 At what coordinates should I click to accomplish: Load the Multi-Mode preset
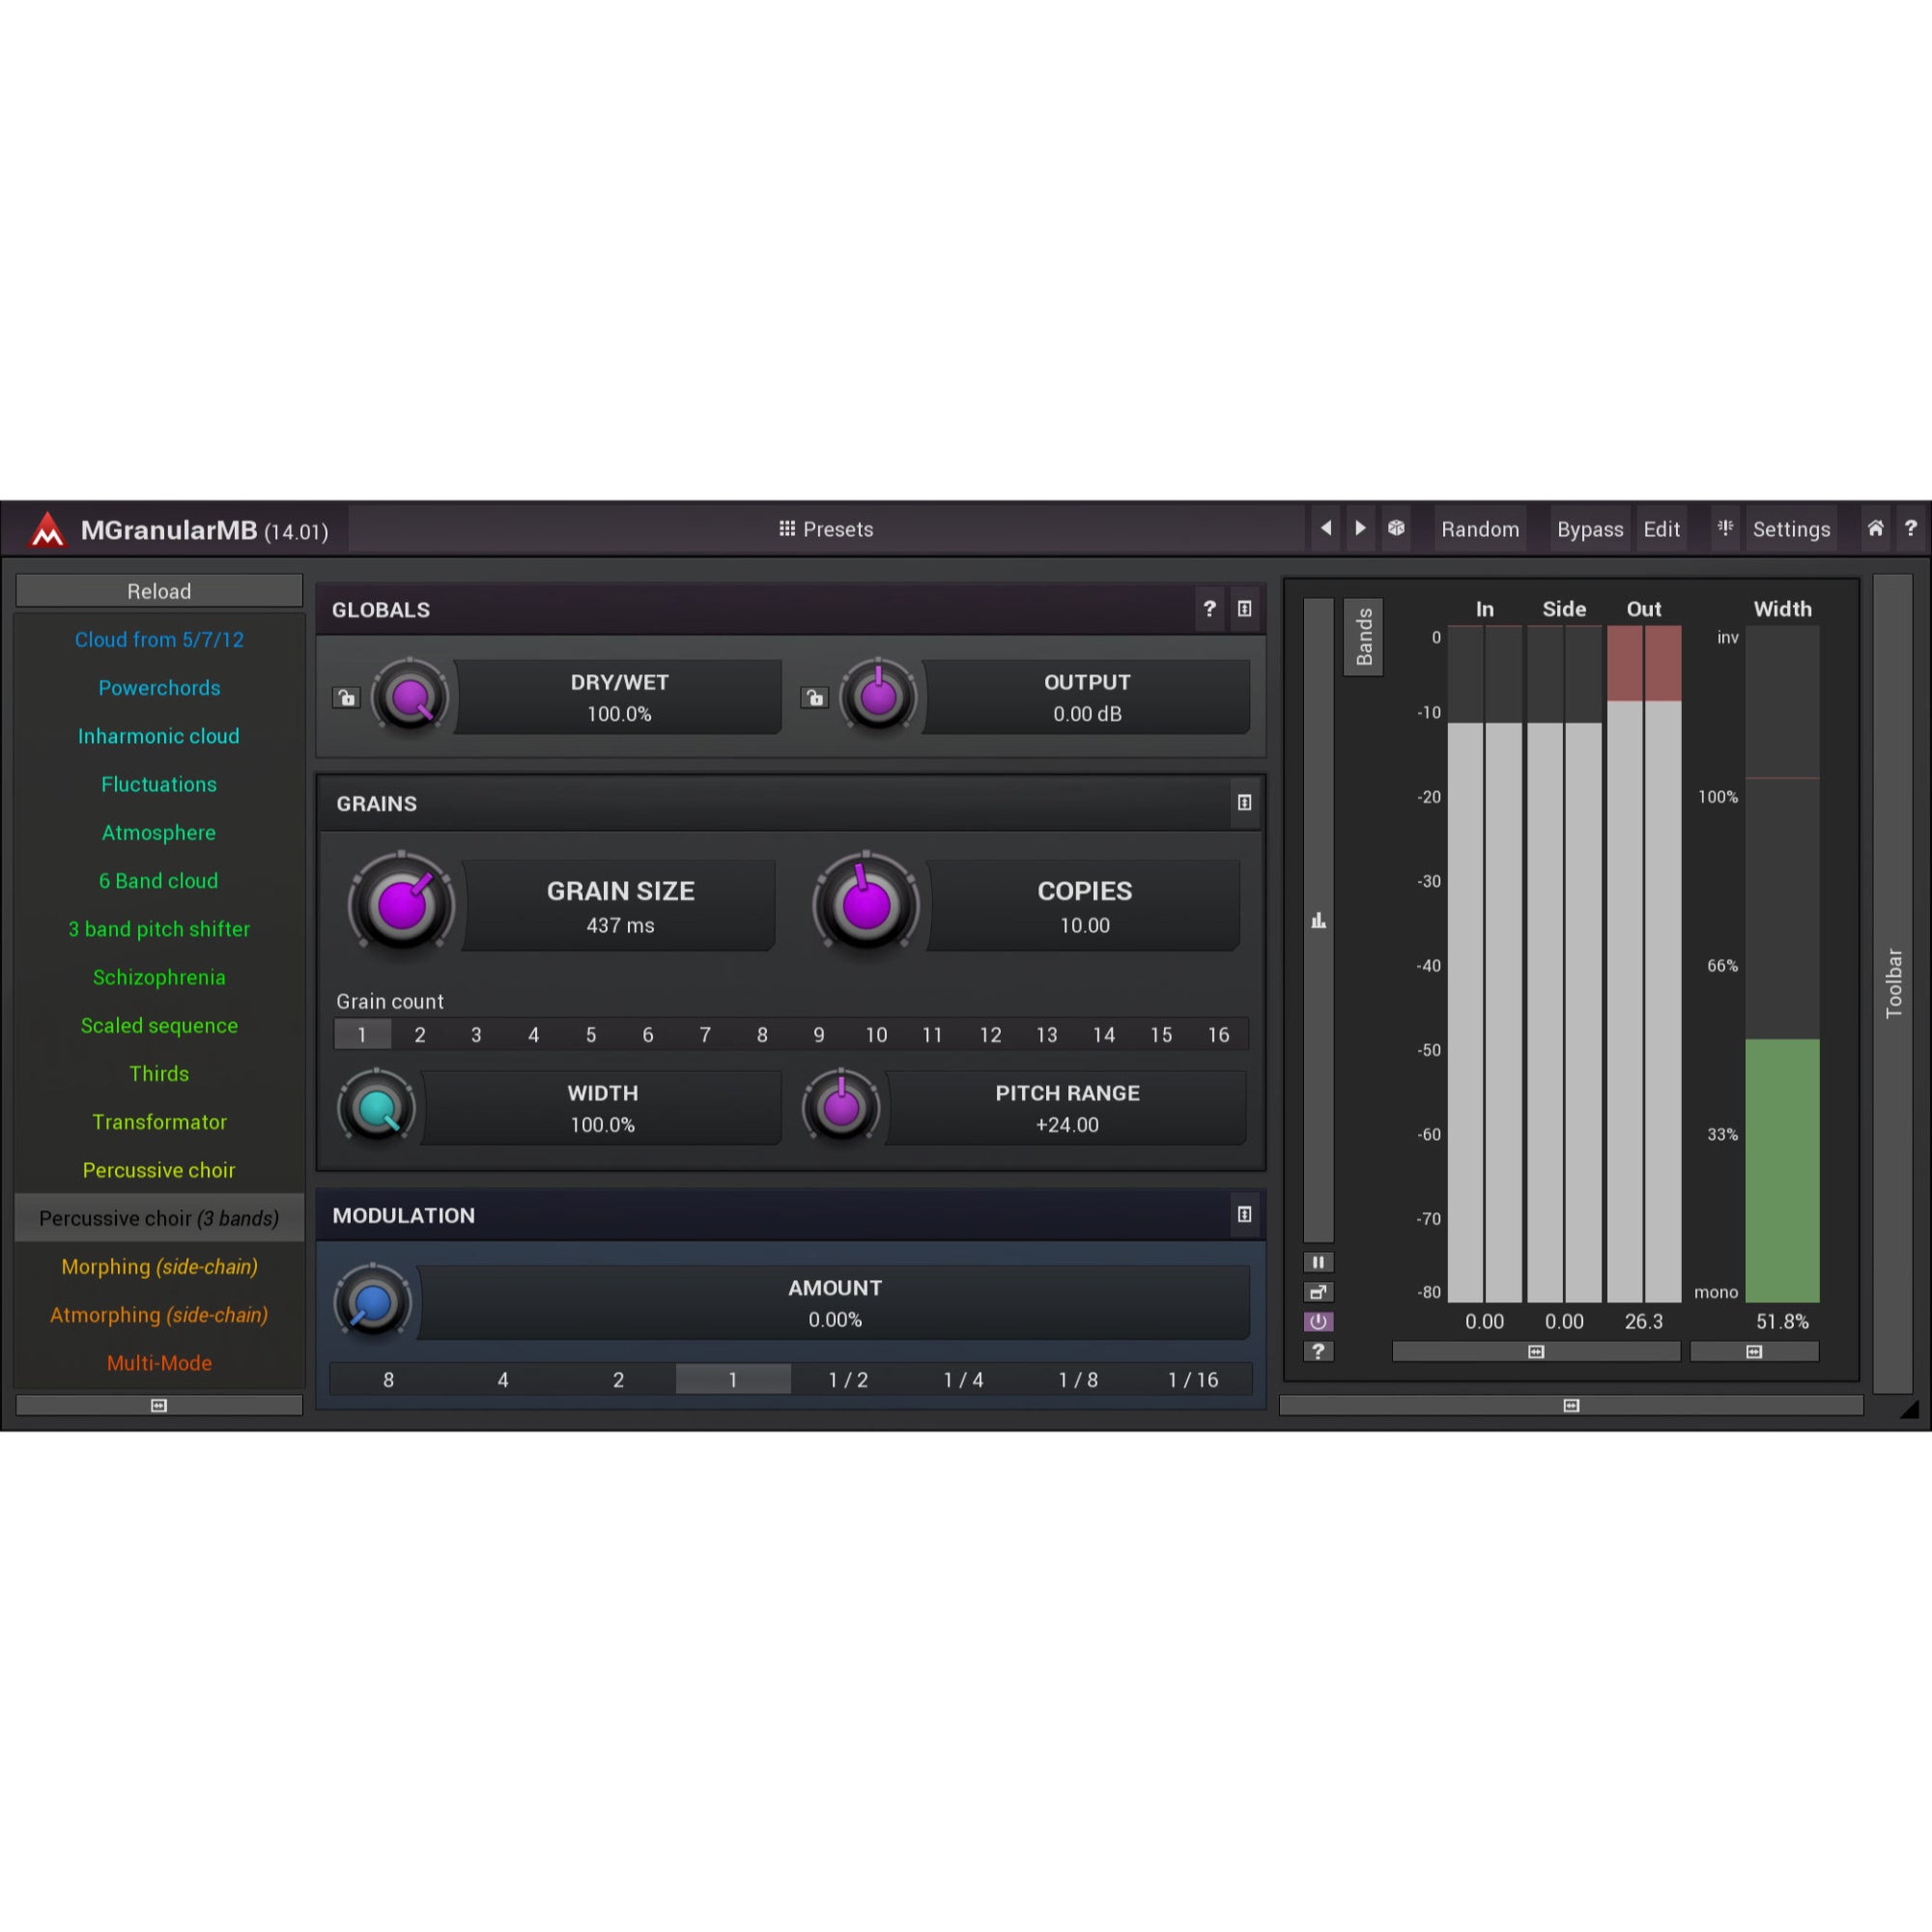(x=159, y=1363)
